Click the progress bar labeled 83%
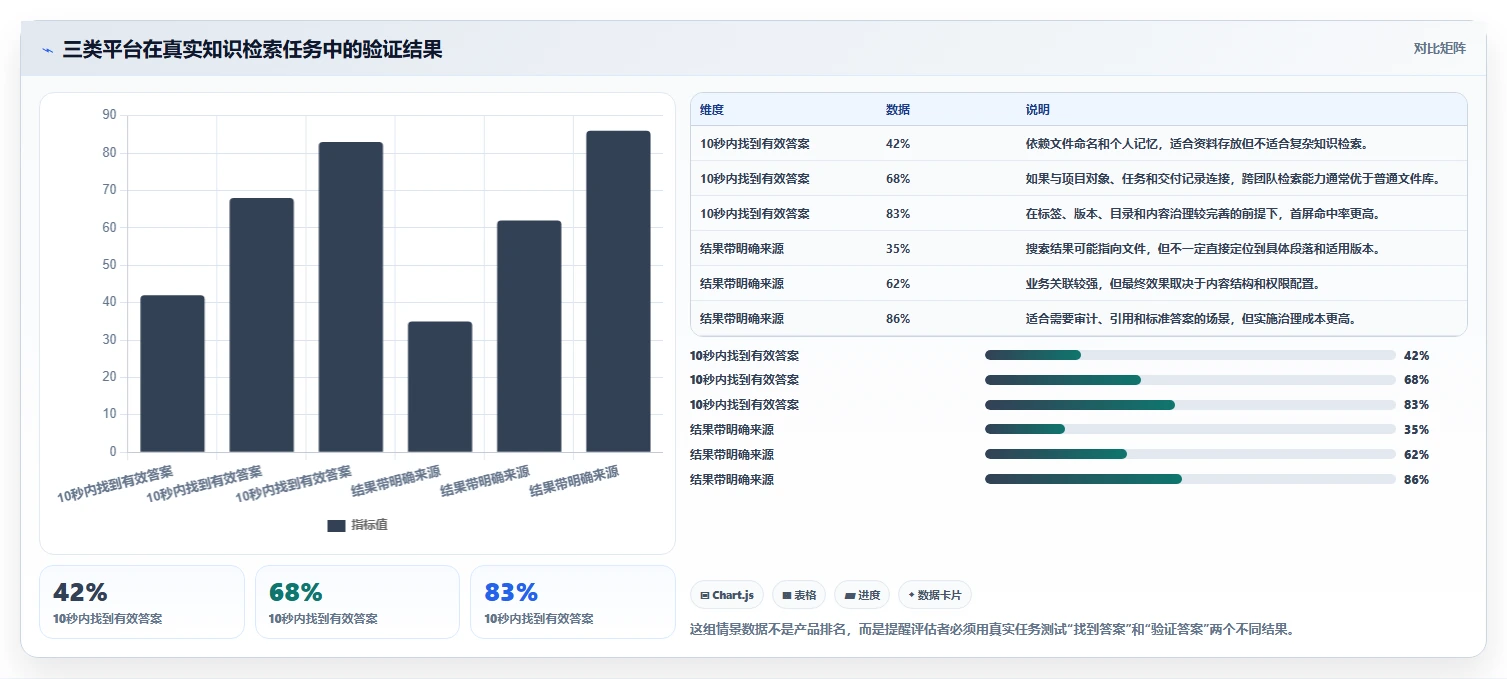1507x679 pixels. coord(1190,405)
